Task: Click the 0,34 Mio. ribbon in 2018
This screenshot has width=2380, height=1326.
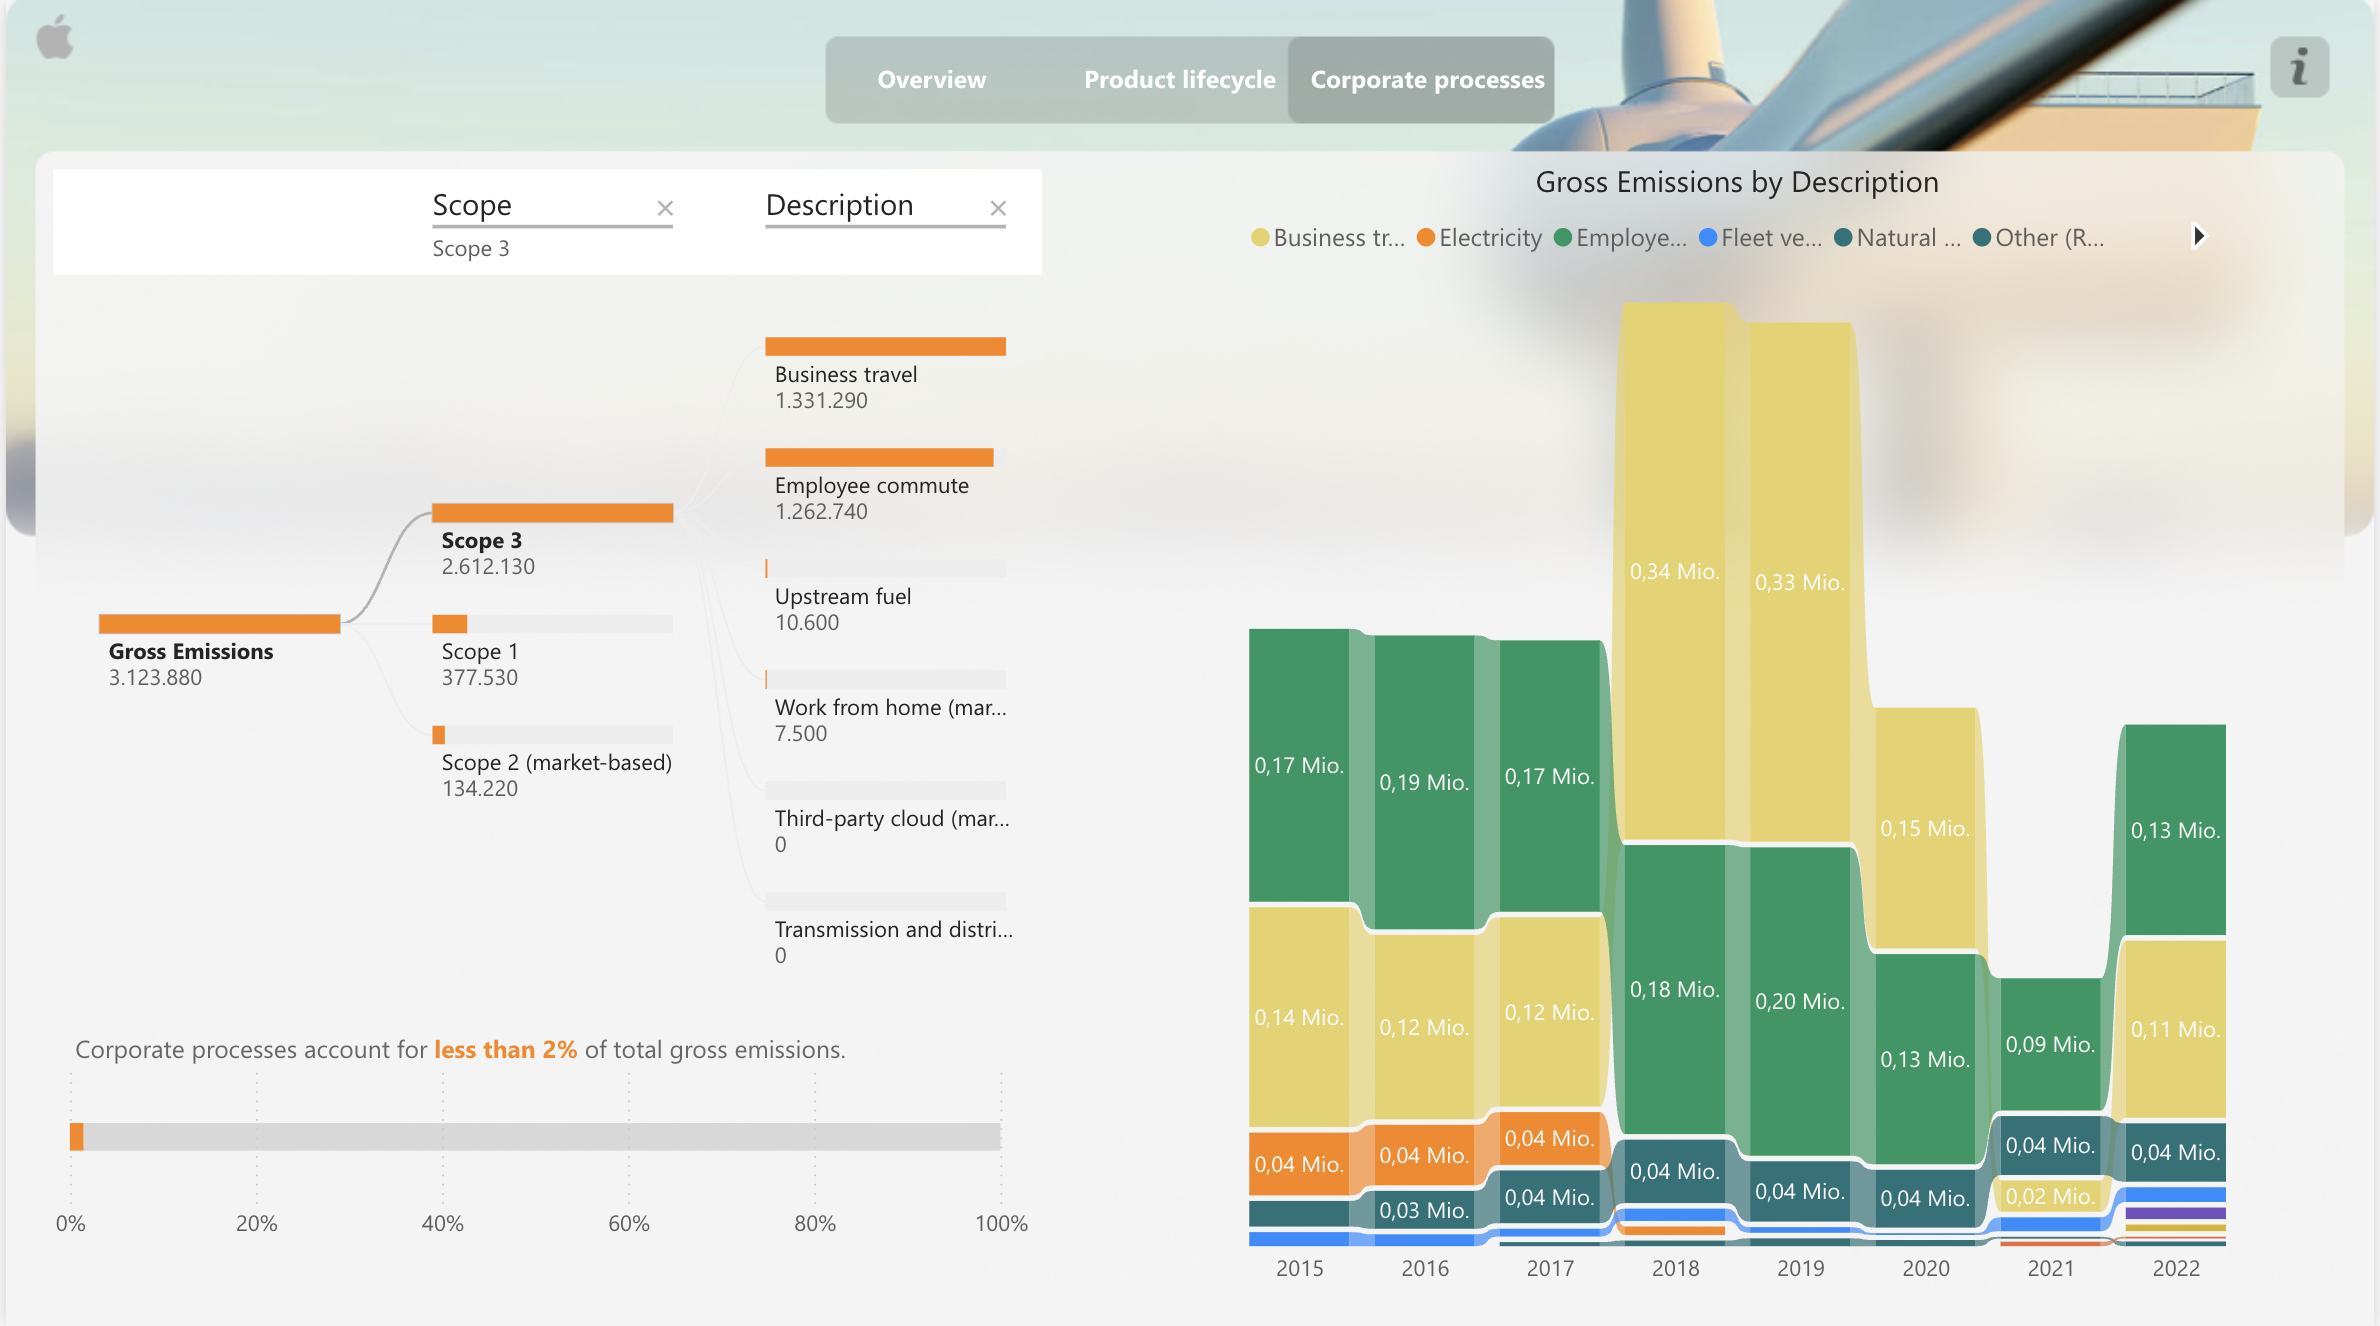Action: (x=1674, y=570)
